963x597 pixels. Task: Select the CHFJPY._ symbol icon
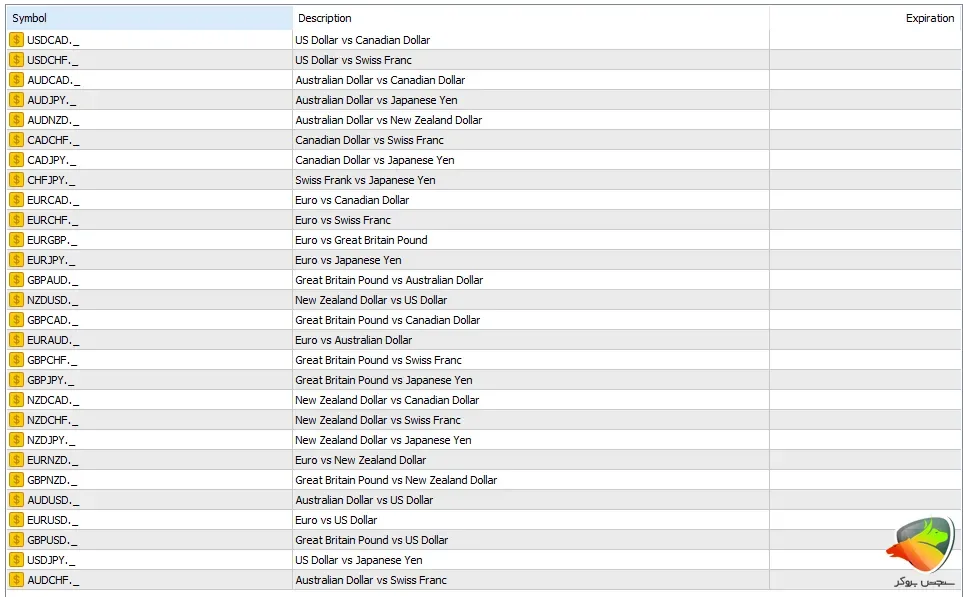(17, 180)
